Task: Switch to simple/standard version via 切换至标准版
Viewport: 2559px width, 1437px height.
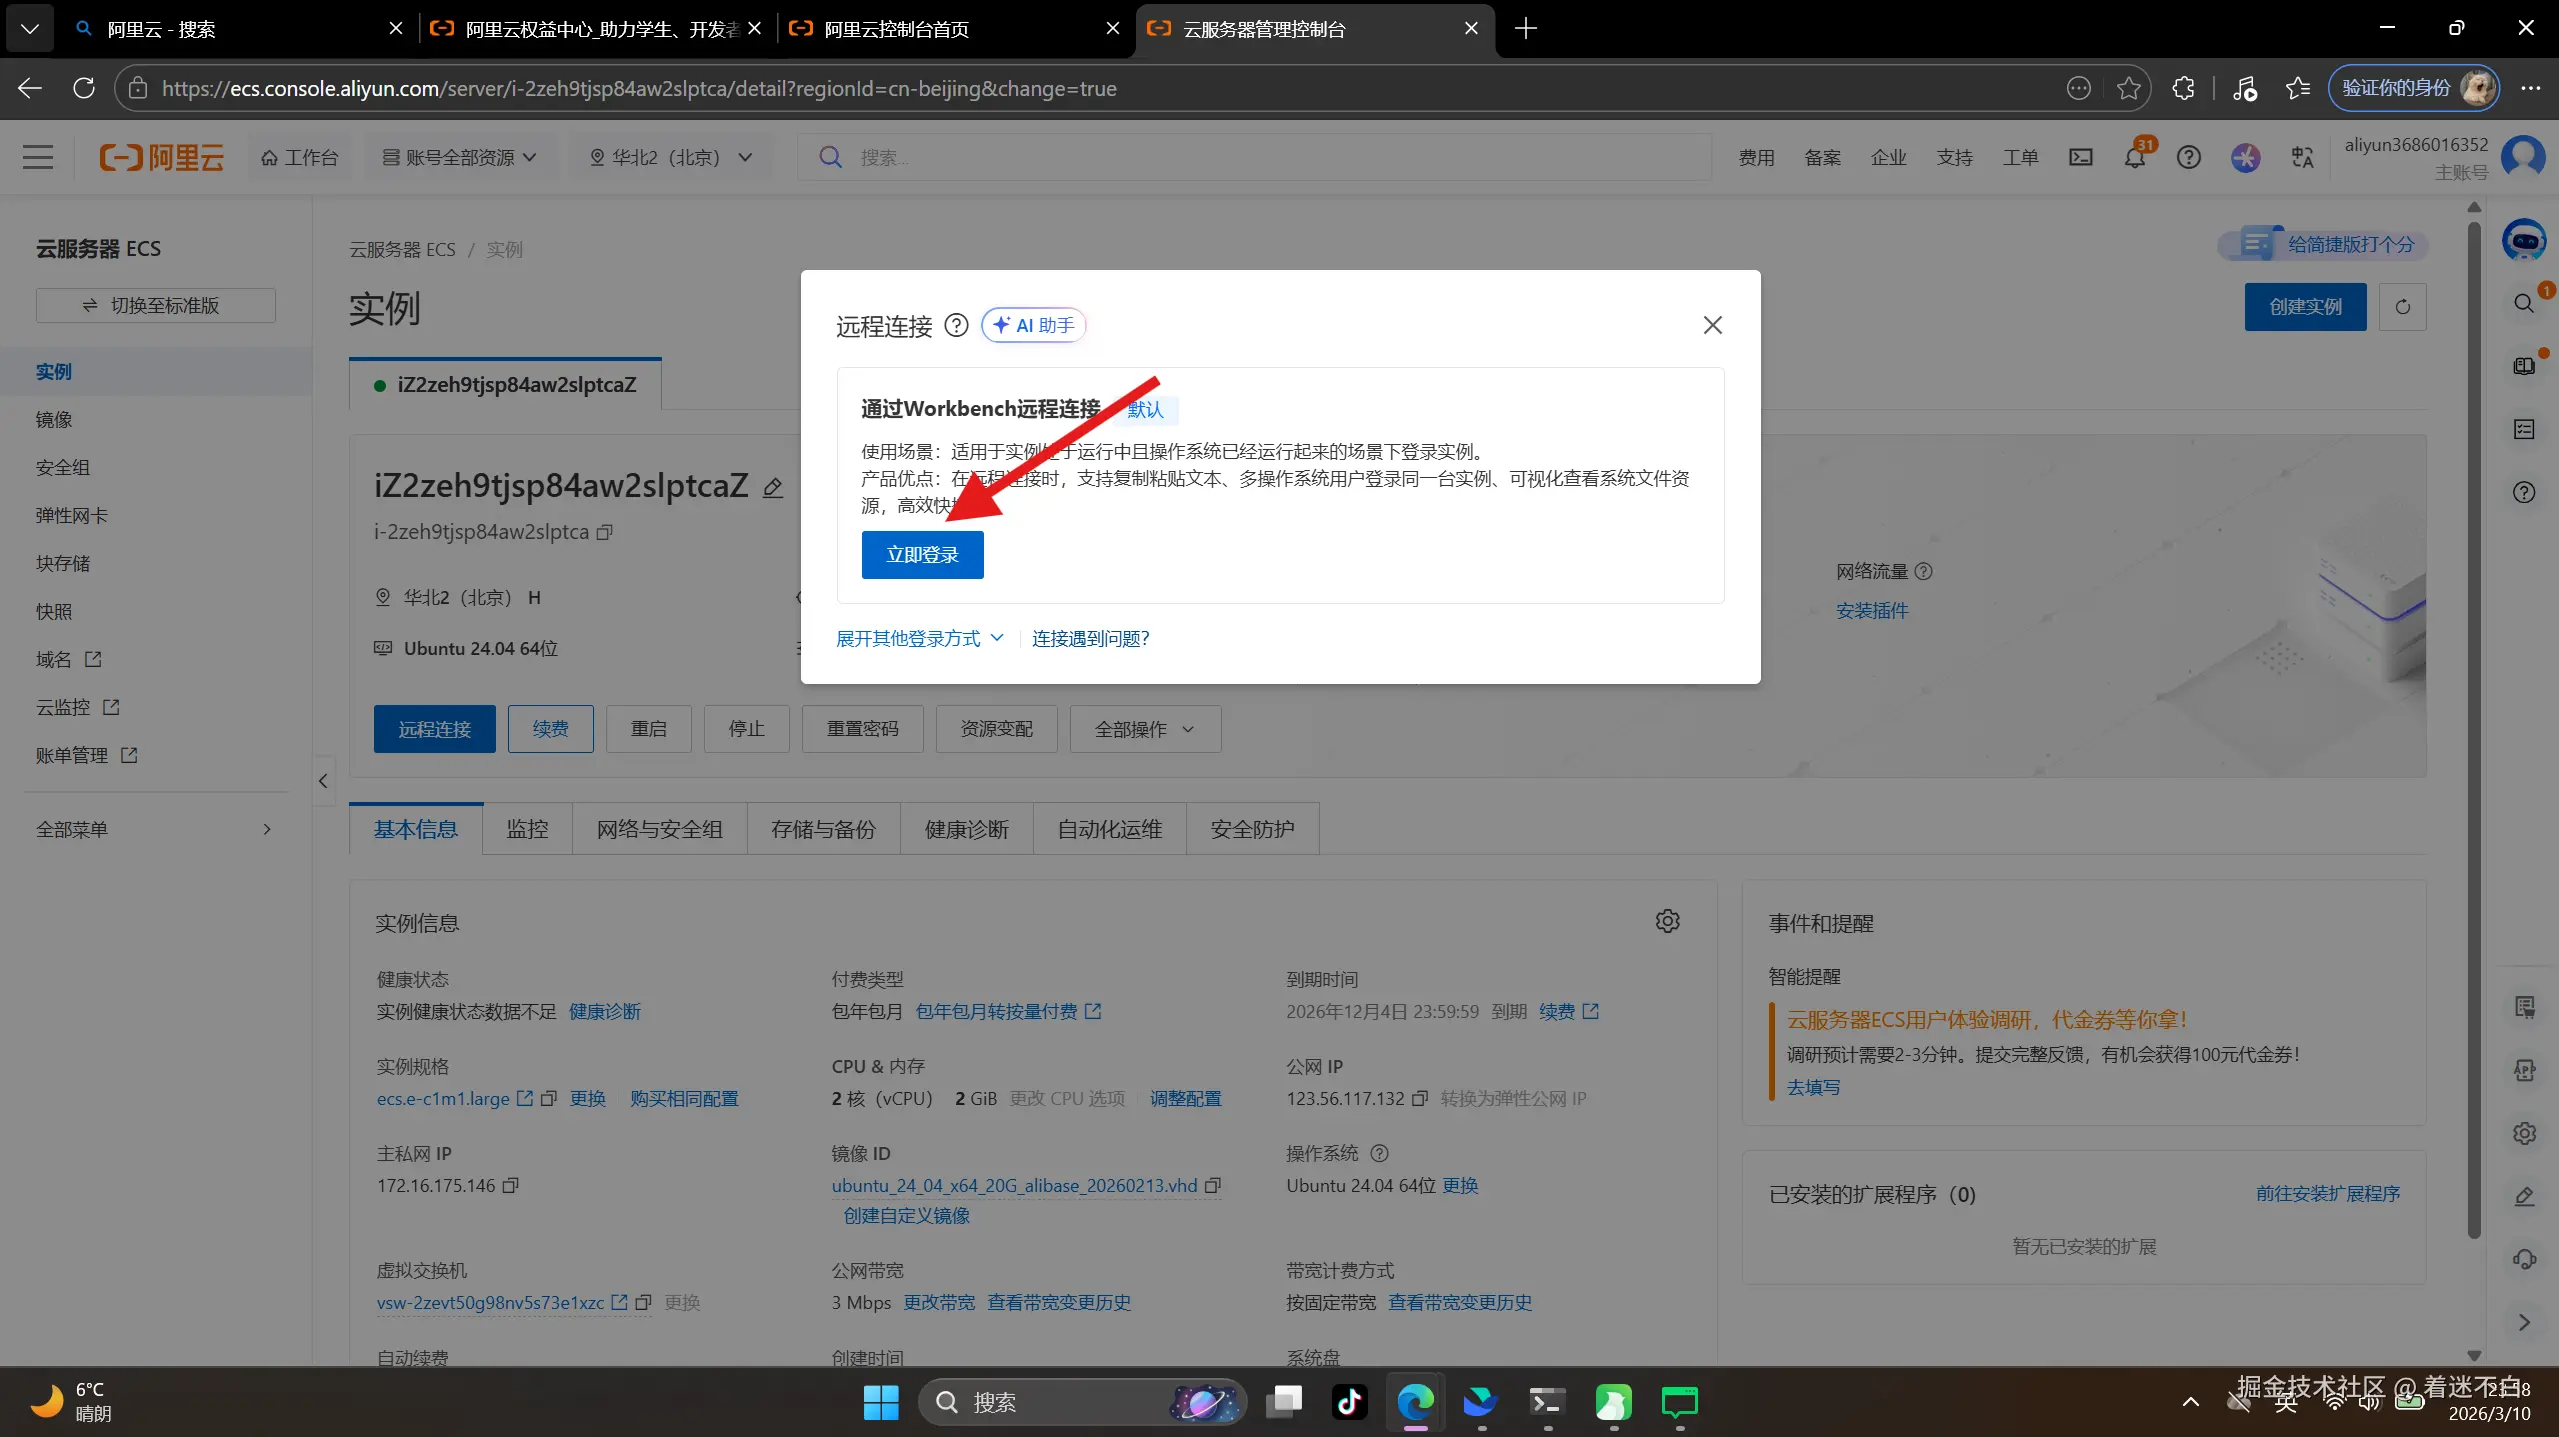Action: [x=156, y=306]
